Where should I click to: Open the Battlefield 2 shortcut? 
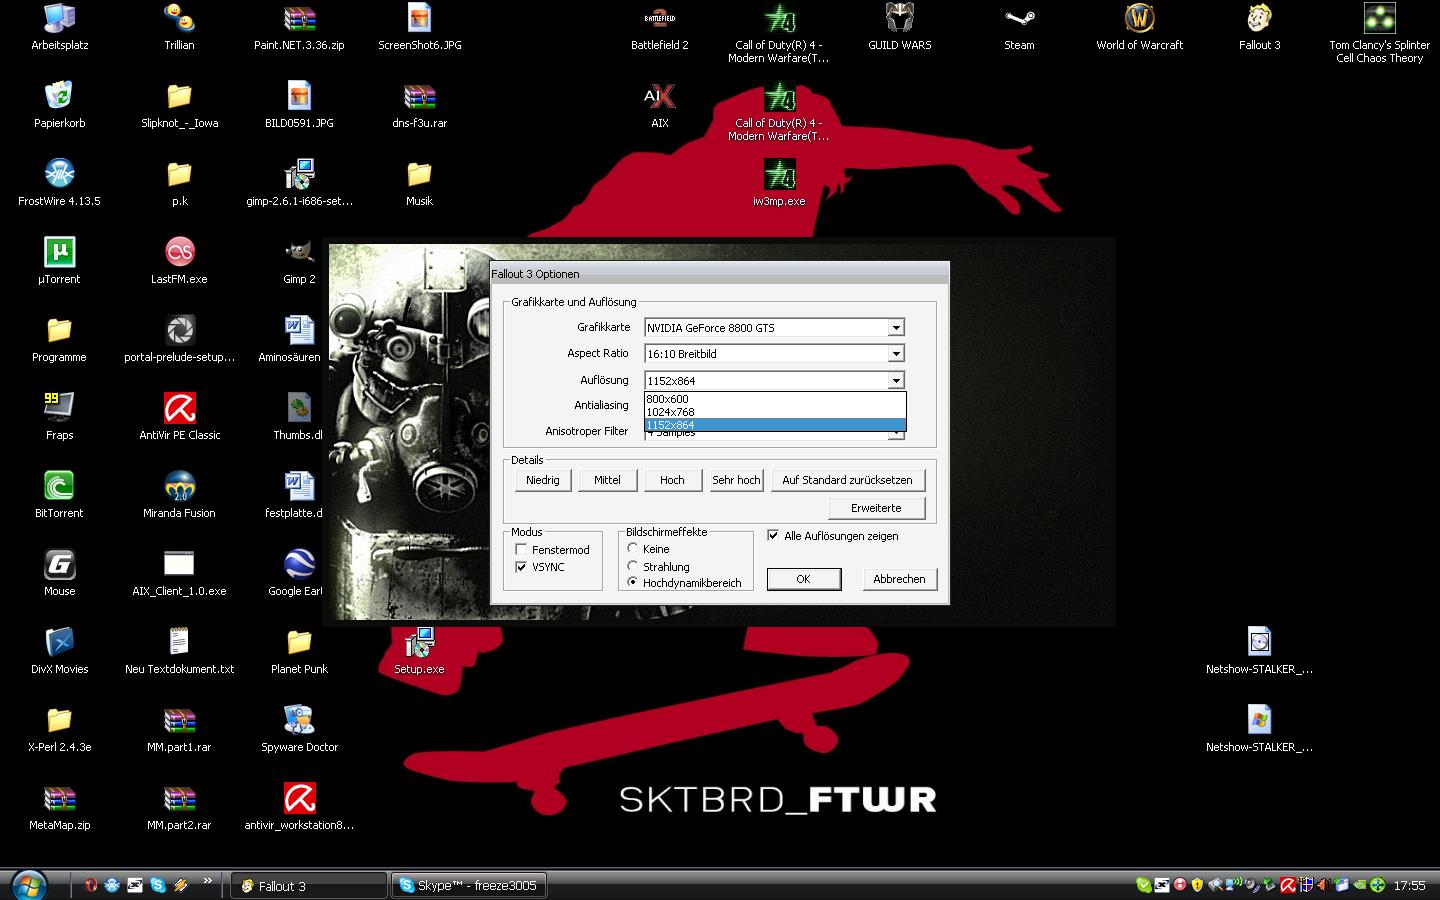click(659, 27)
